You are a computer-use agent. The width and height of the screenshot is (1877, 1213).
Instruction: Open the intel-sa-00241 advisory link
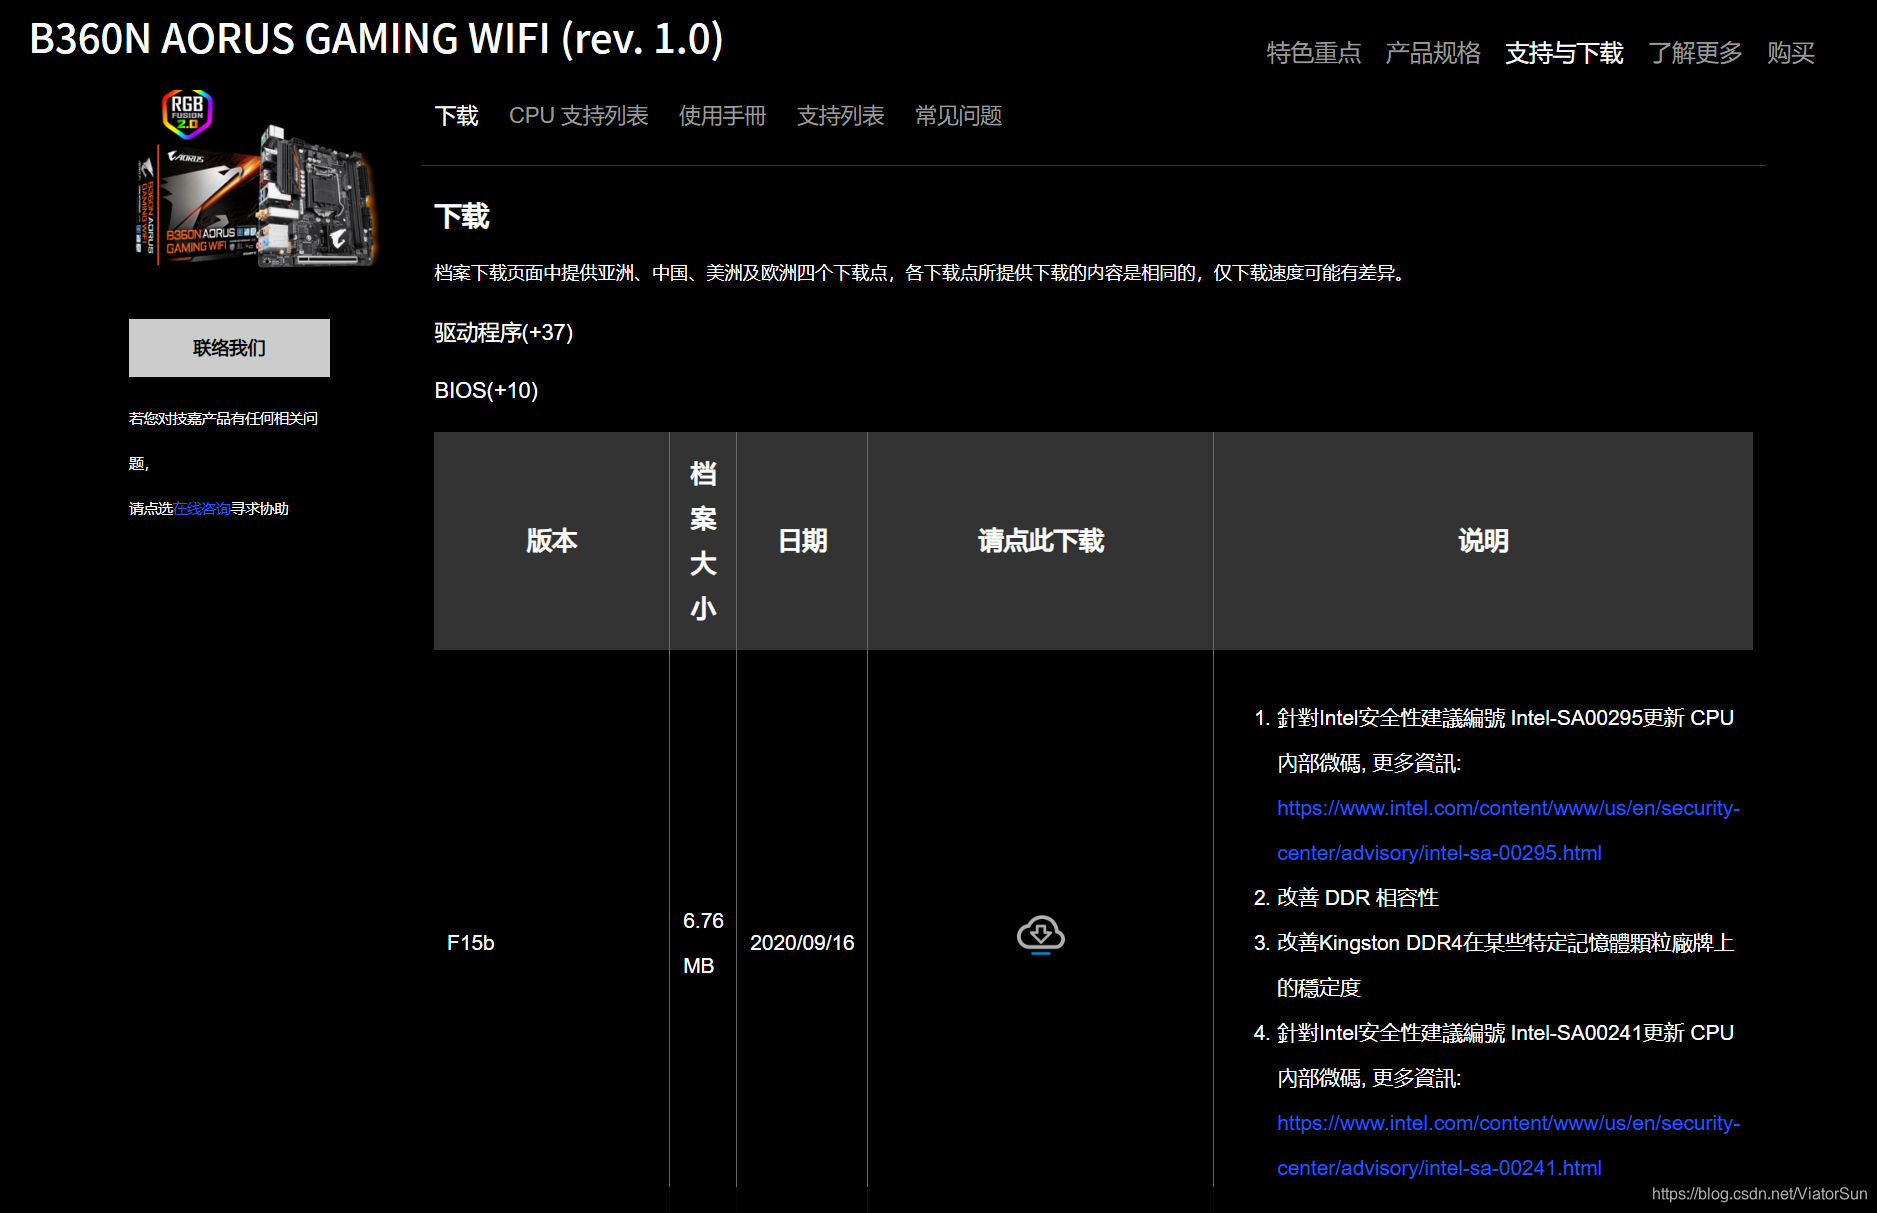(1508, 1145)
